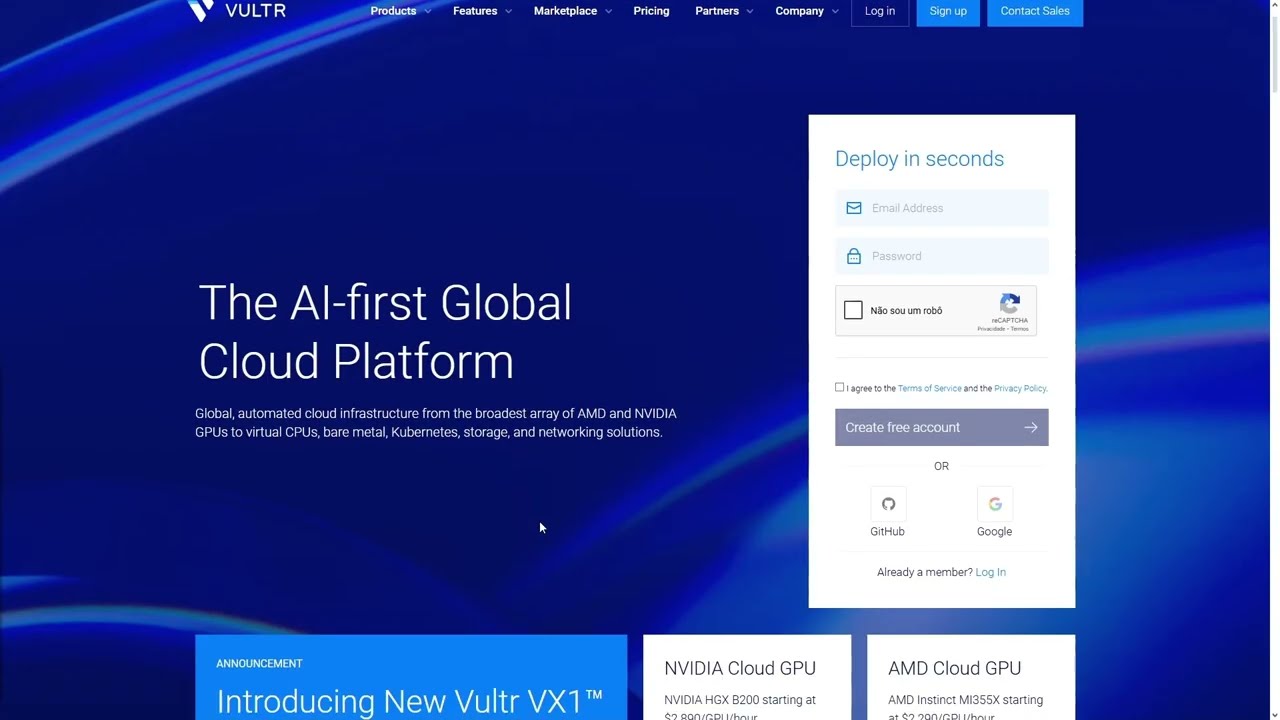Tick the Terms of Service agreement checkbox

click(x=840, y=387)
